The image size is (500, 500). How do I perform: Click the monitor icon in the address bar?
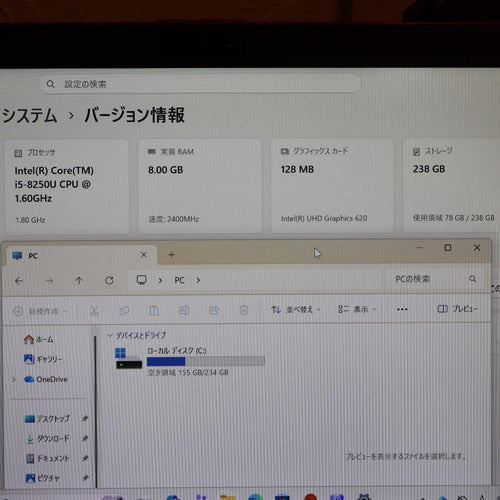(141, 280)
